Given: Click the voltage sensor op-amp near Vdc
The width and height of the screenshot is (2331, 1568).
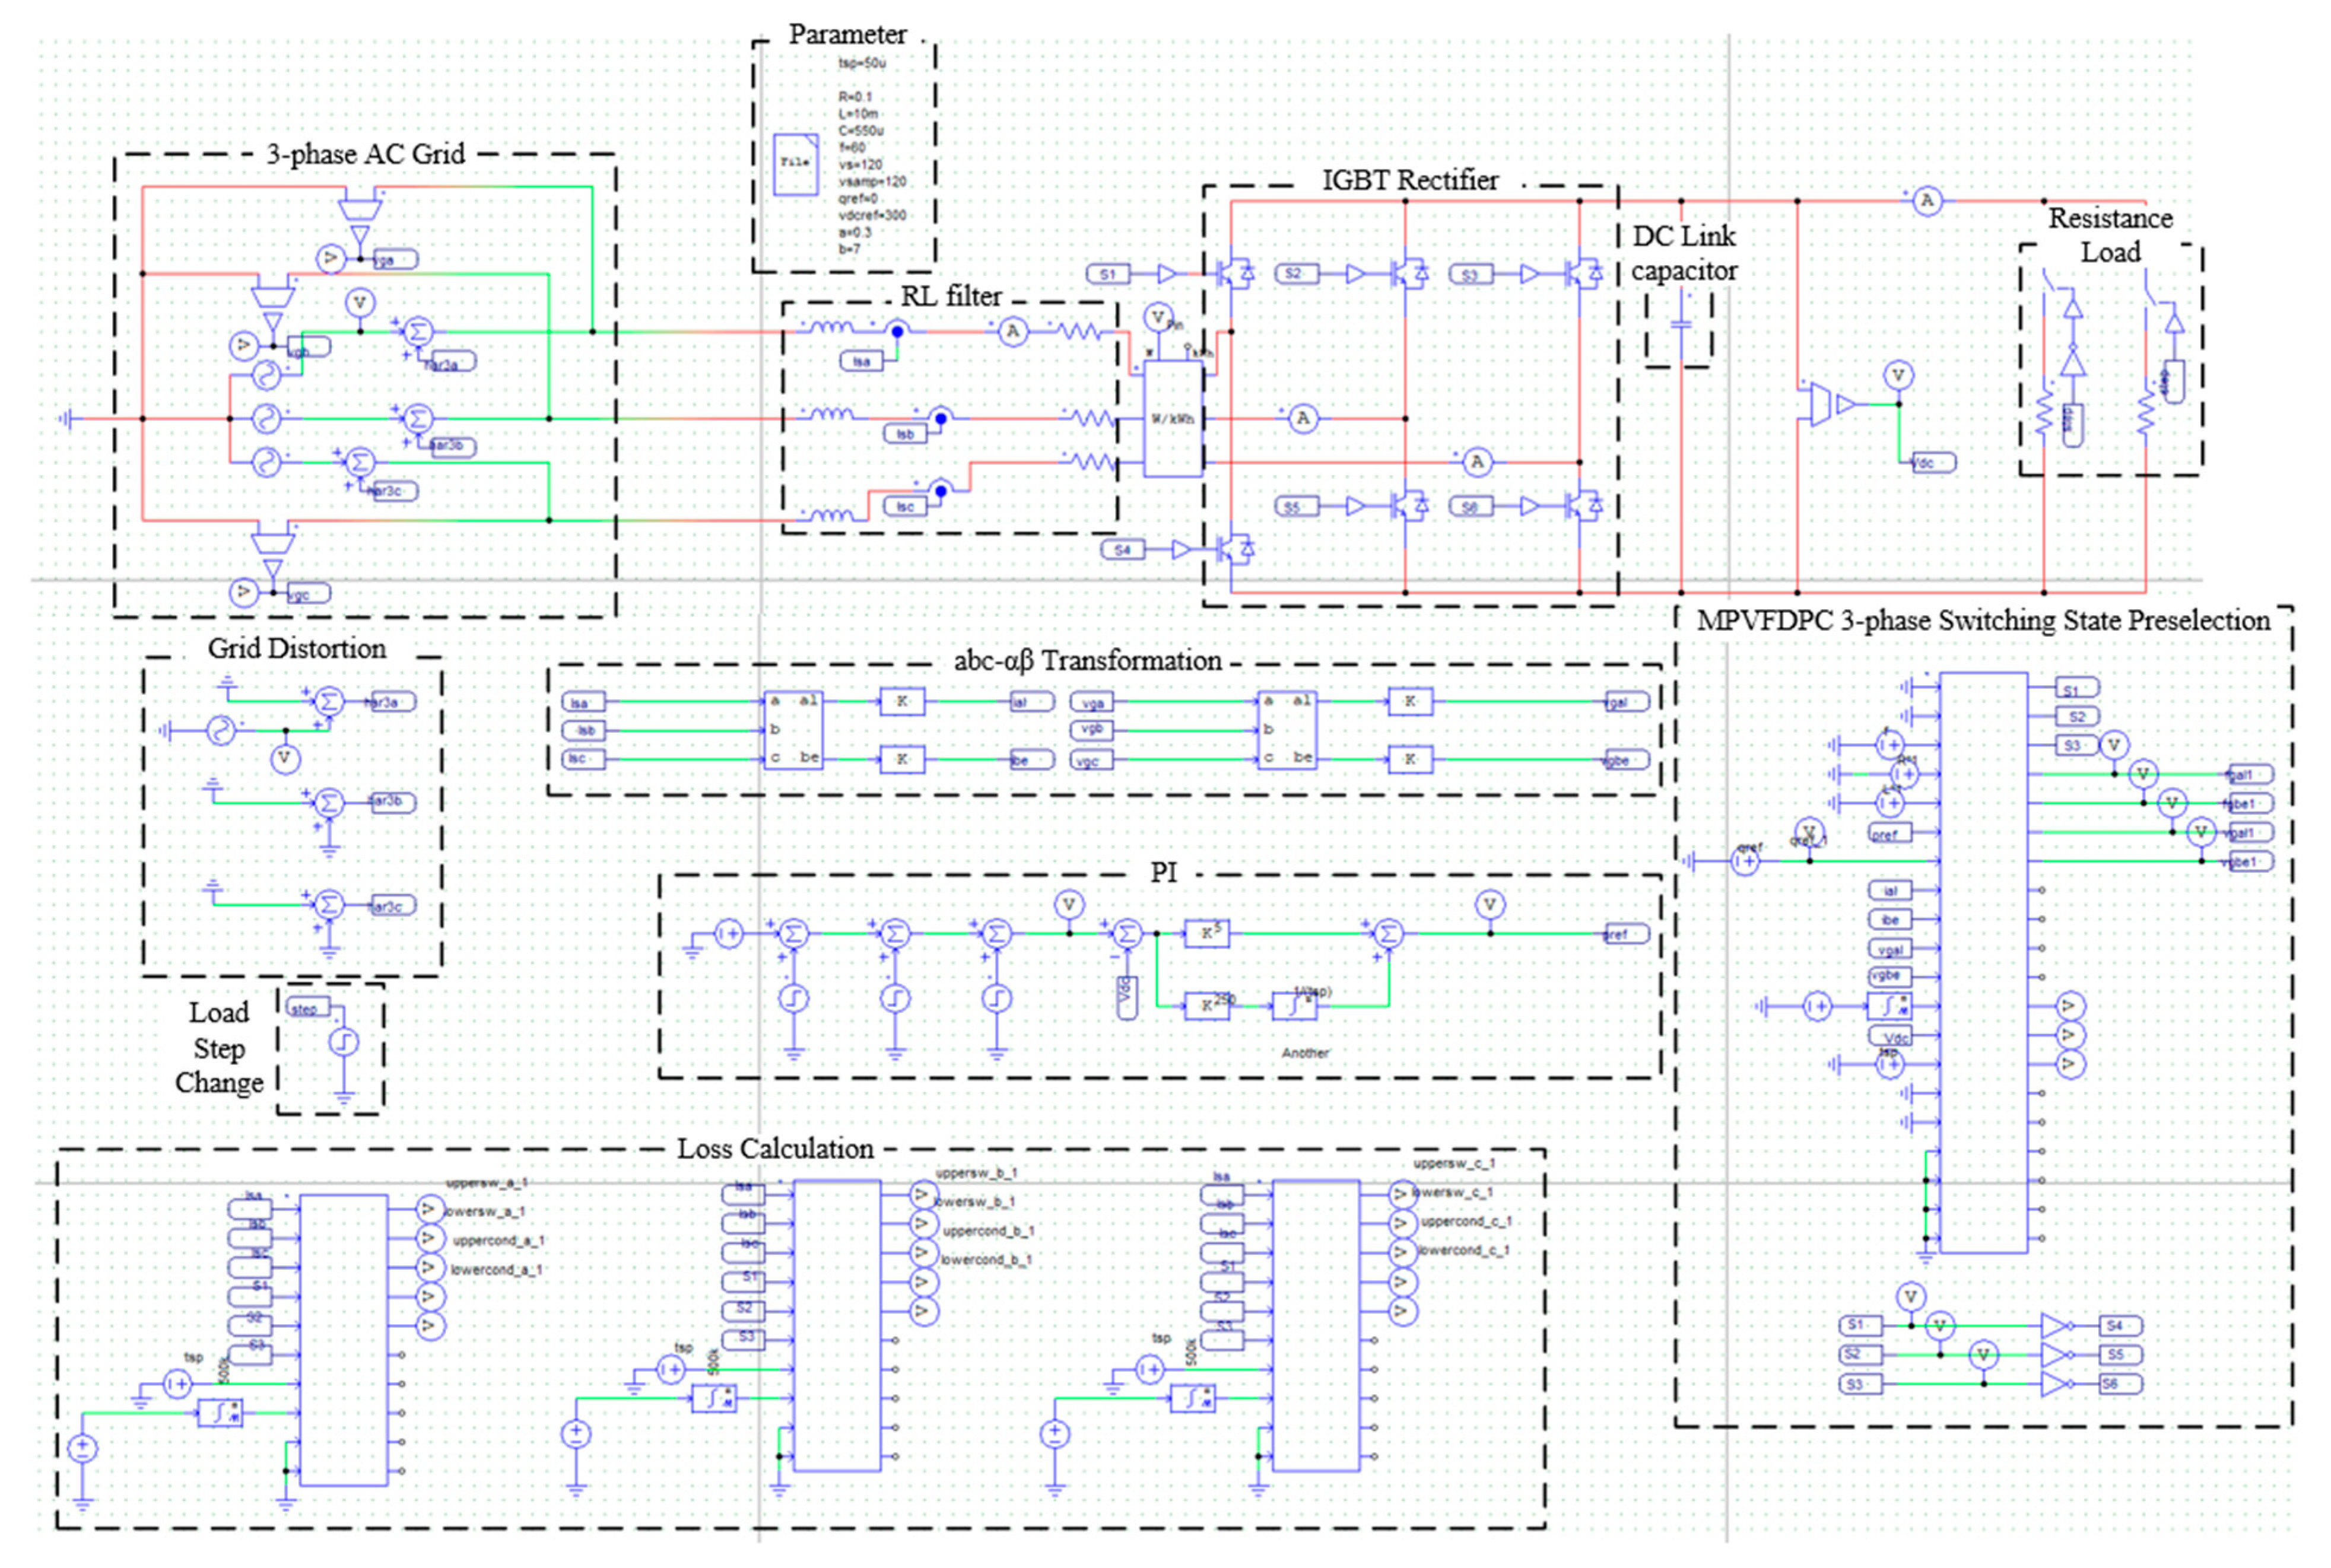Looking at the screenshot, I should 1822,404.
